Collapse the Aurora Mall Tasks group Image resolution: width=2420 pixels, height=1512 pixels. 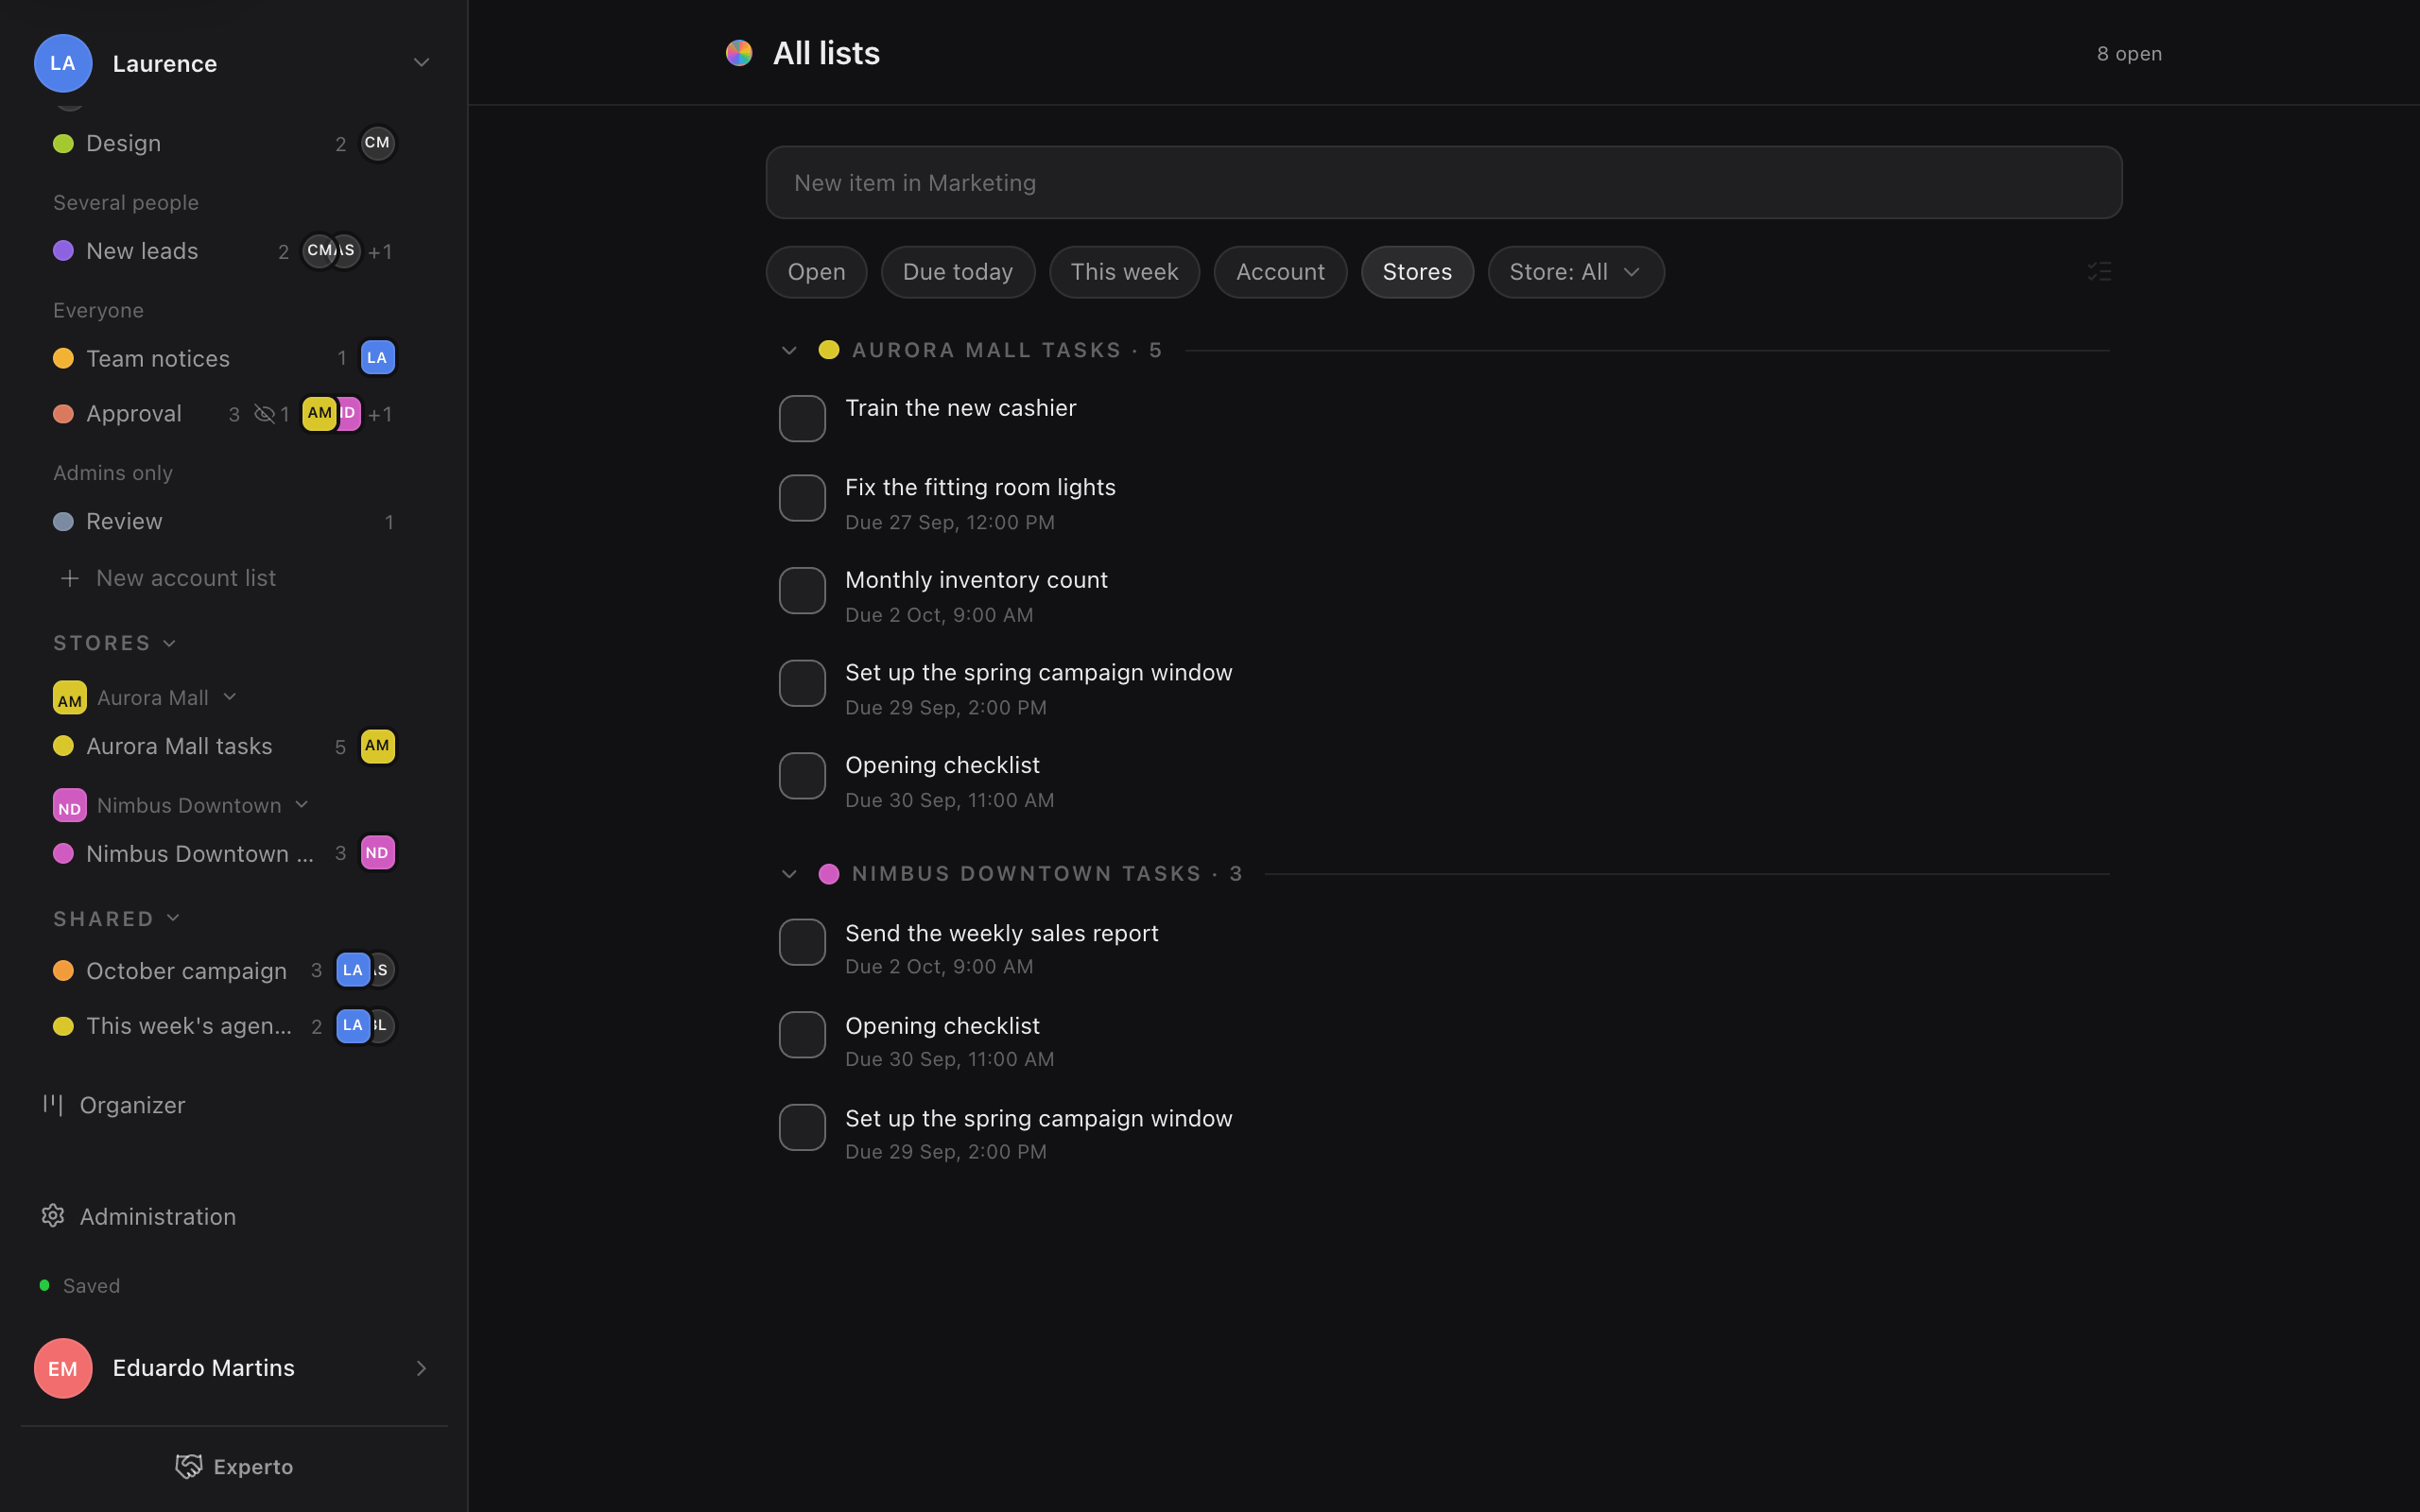tap(789, 350)
